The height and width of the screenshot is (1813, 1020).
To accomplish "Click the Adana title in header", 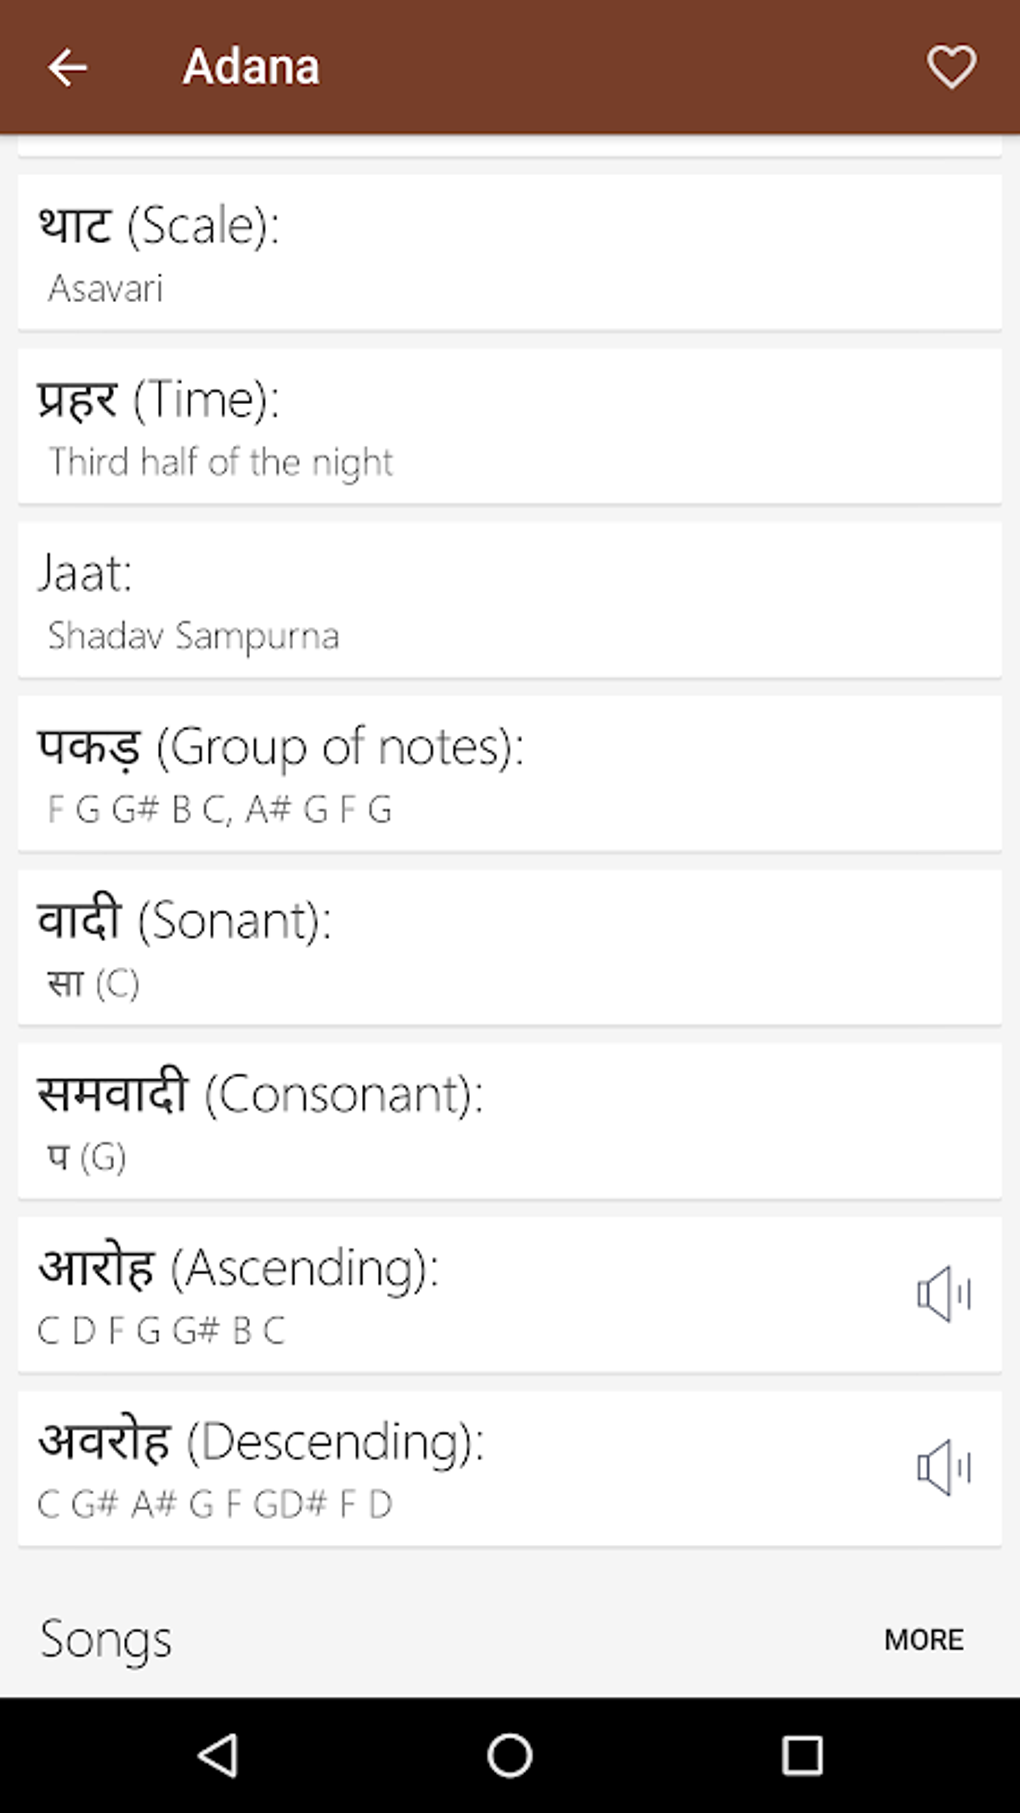I will tap(251, 68).
